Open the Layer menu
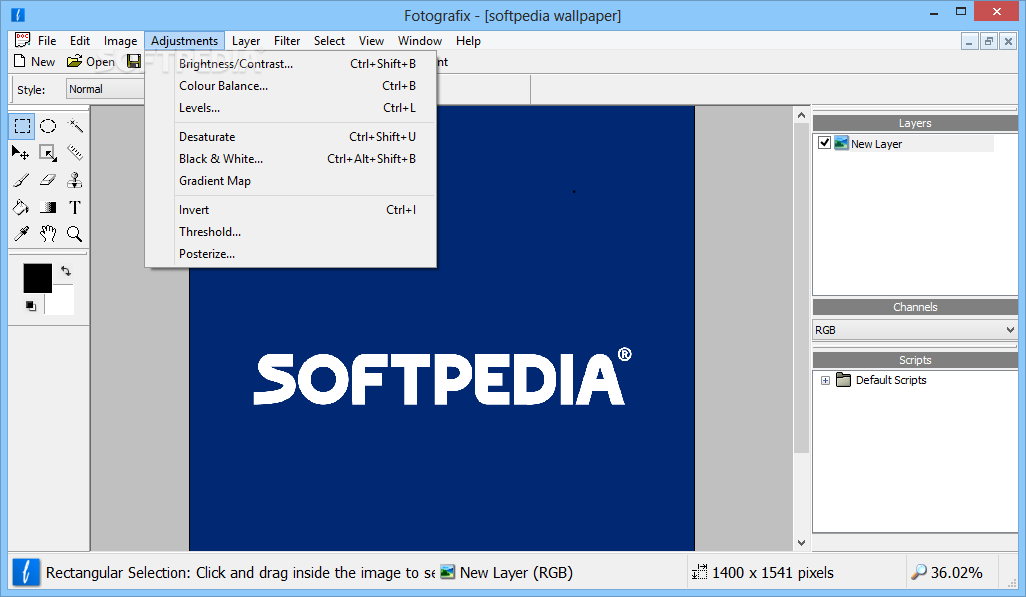Viewport: 1026px width, 597px height. (x=246, y=41)
